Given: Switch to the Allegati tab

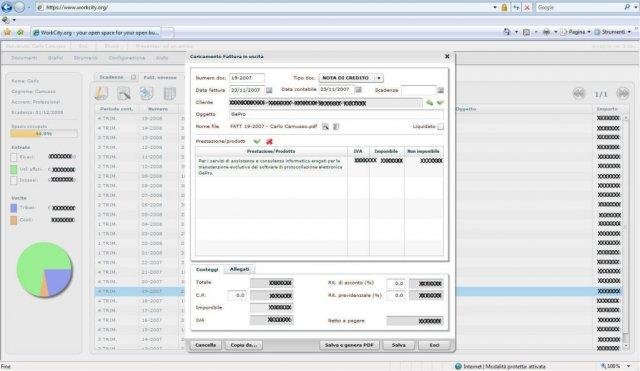Looking at the screenshot, I should coord(240,269).
